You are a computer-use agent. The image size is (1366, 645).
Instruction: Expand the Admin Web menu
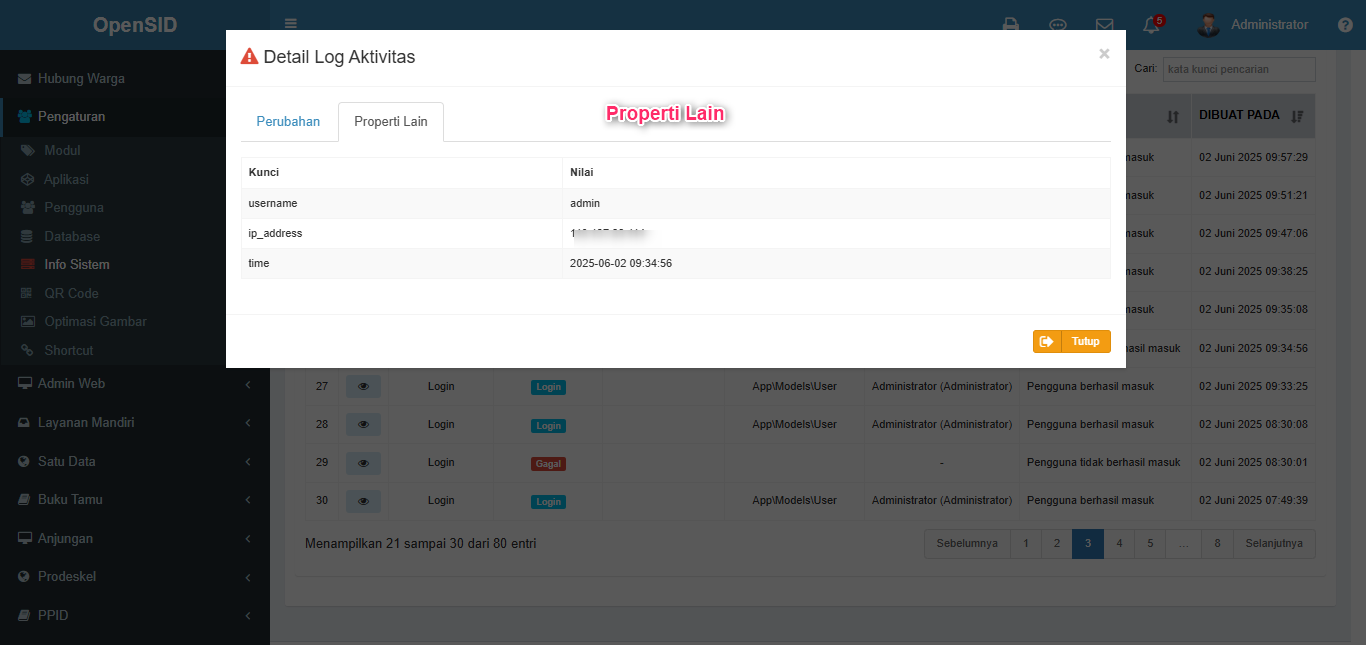point(135,384)
